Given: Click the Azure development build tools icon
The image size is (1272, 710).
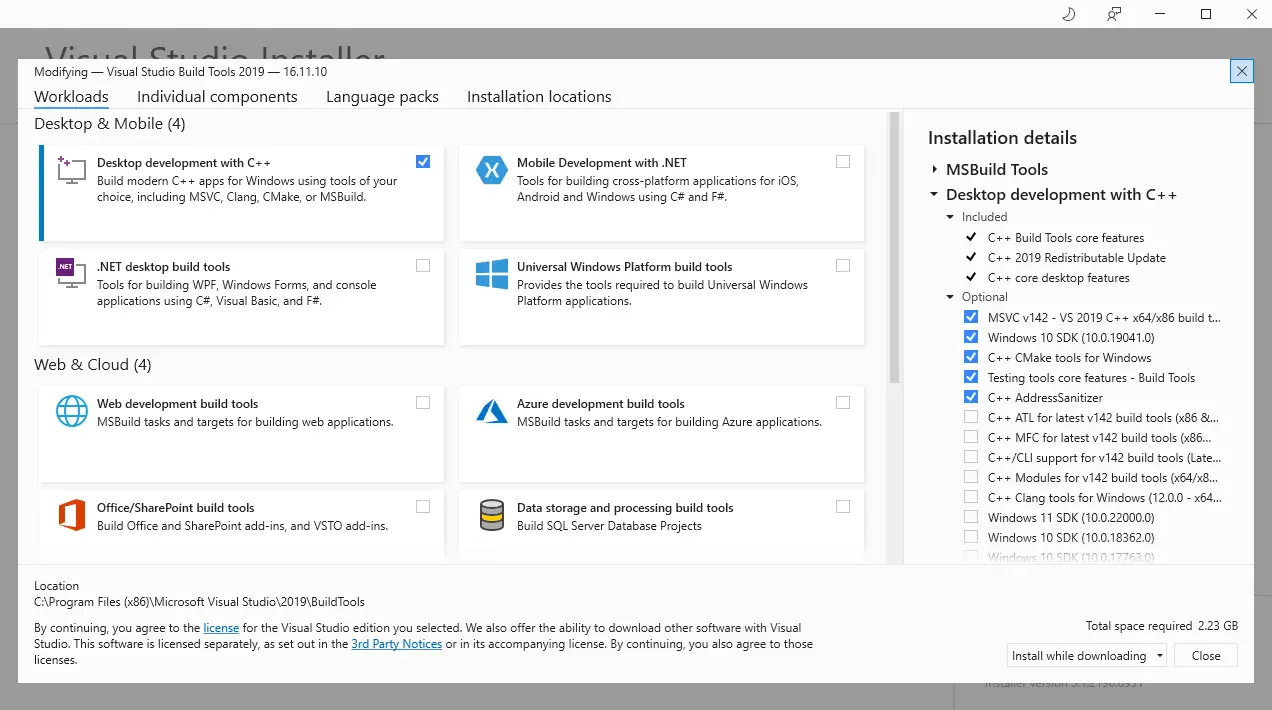Looking at the screenshot, I should [491, 411].
